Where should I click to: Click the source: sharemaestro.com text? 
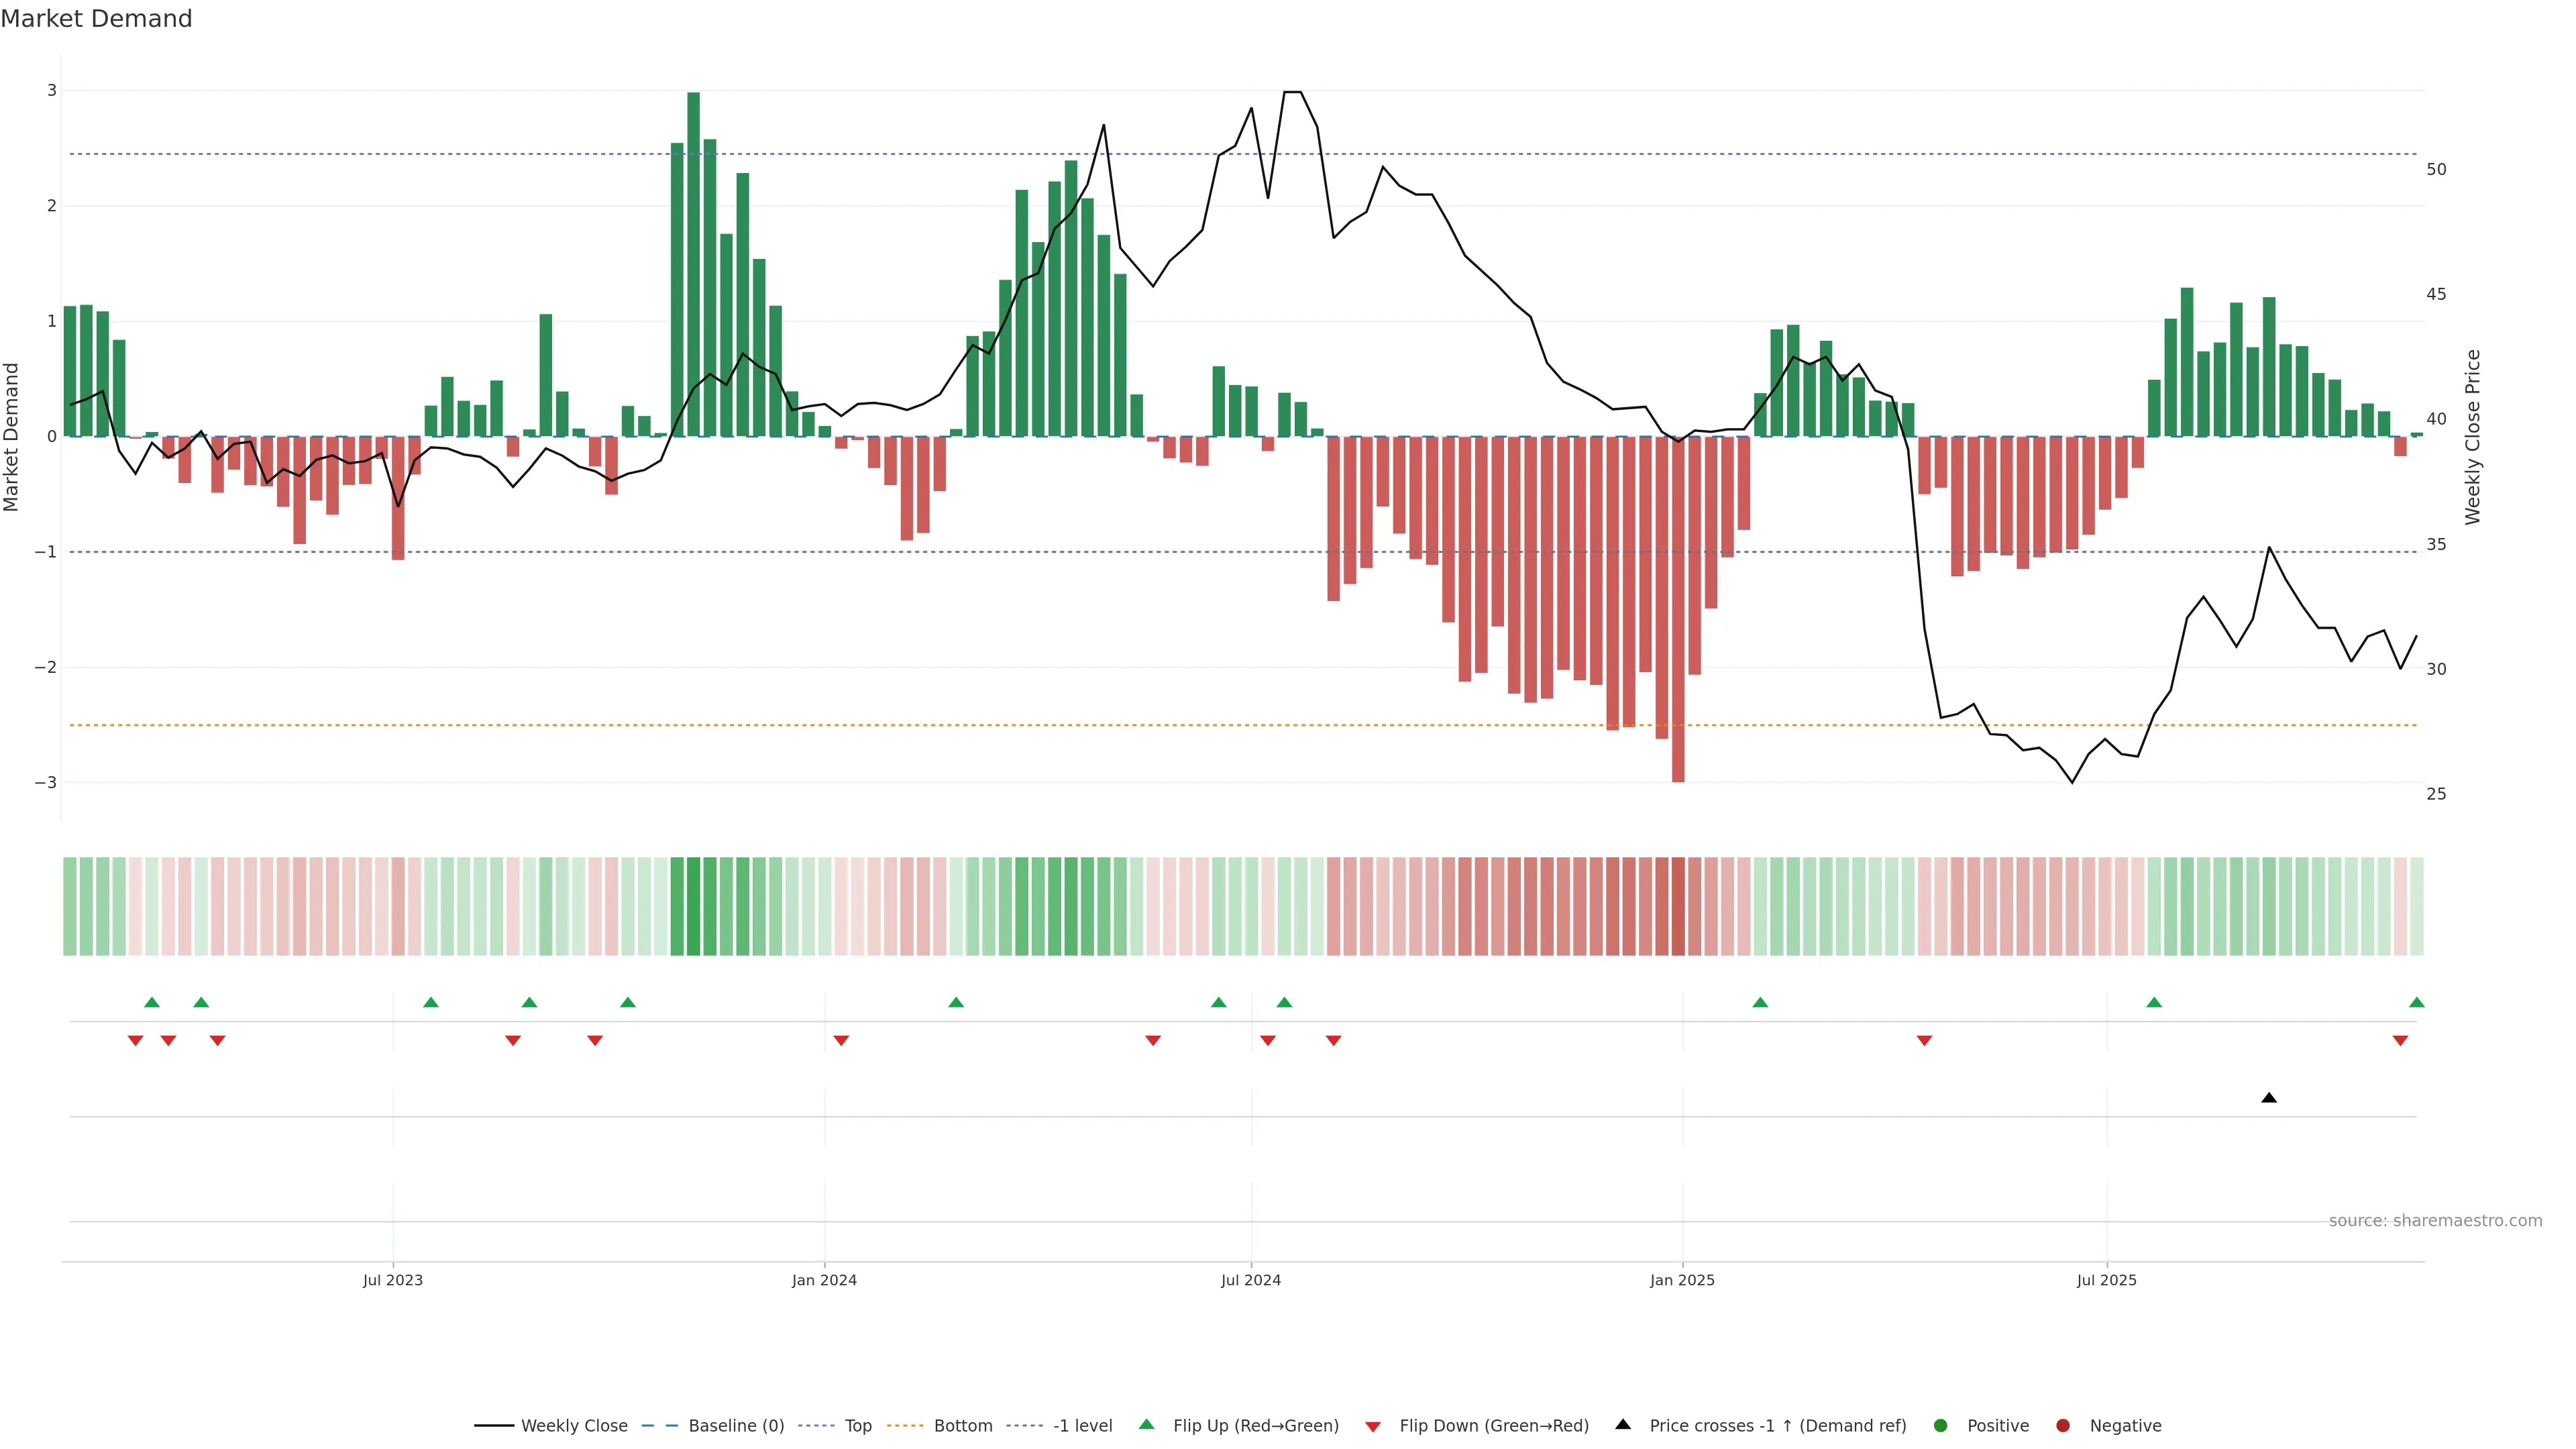point(2435,1221)
